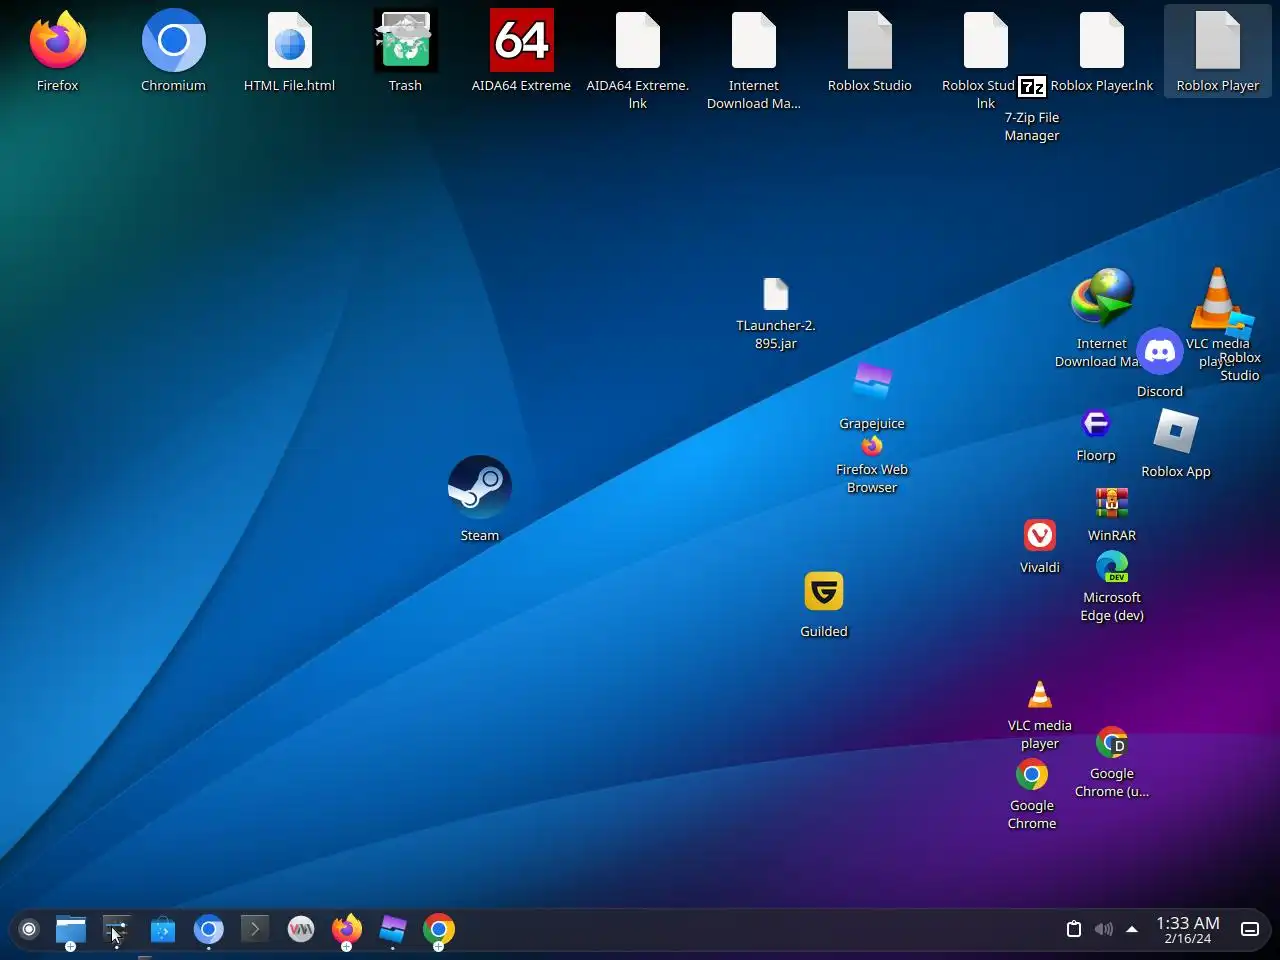The height and width of the screenshot is (960, 1280).
Task: Select the AIDA64 Extreme.lnk file
Action: click(x=637, y=40)
